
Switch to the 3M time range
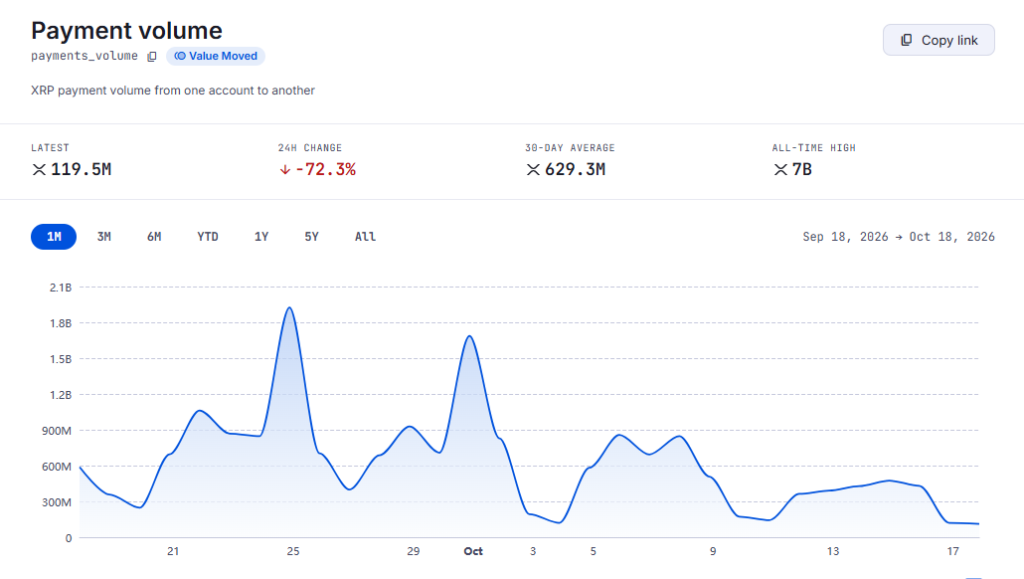pos(104,236)
